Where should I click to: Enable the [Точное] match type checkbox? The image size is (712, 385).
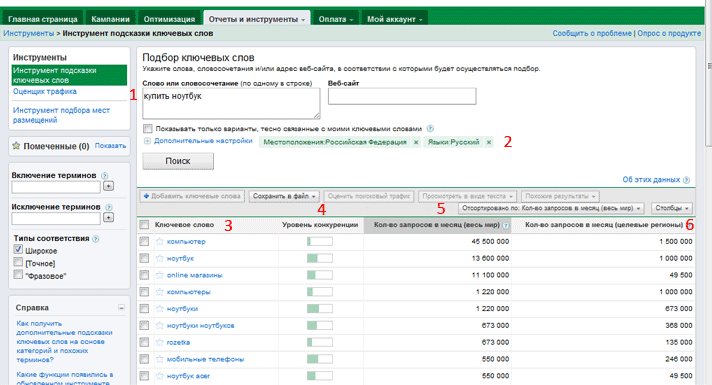[x=18, y=262]
